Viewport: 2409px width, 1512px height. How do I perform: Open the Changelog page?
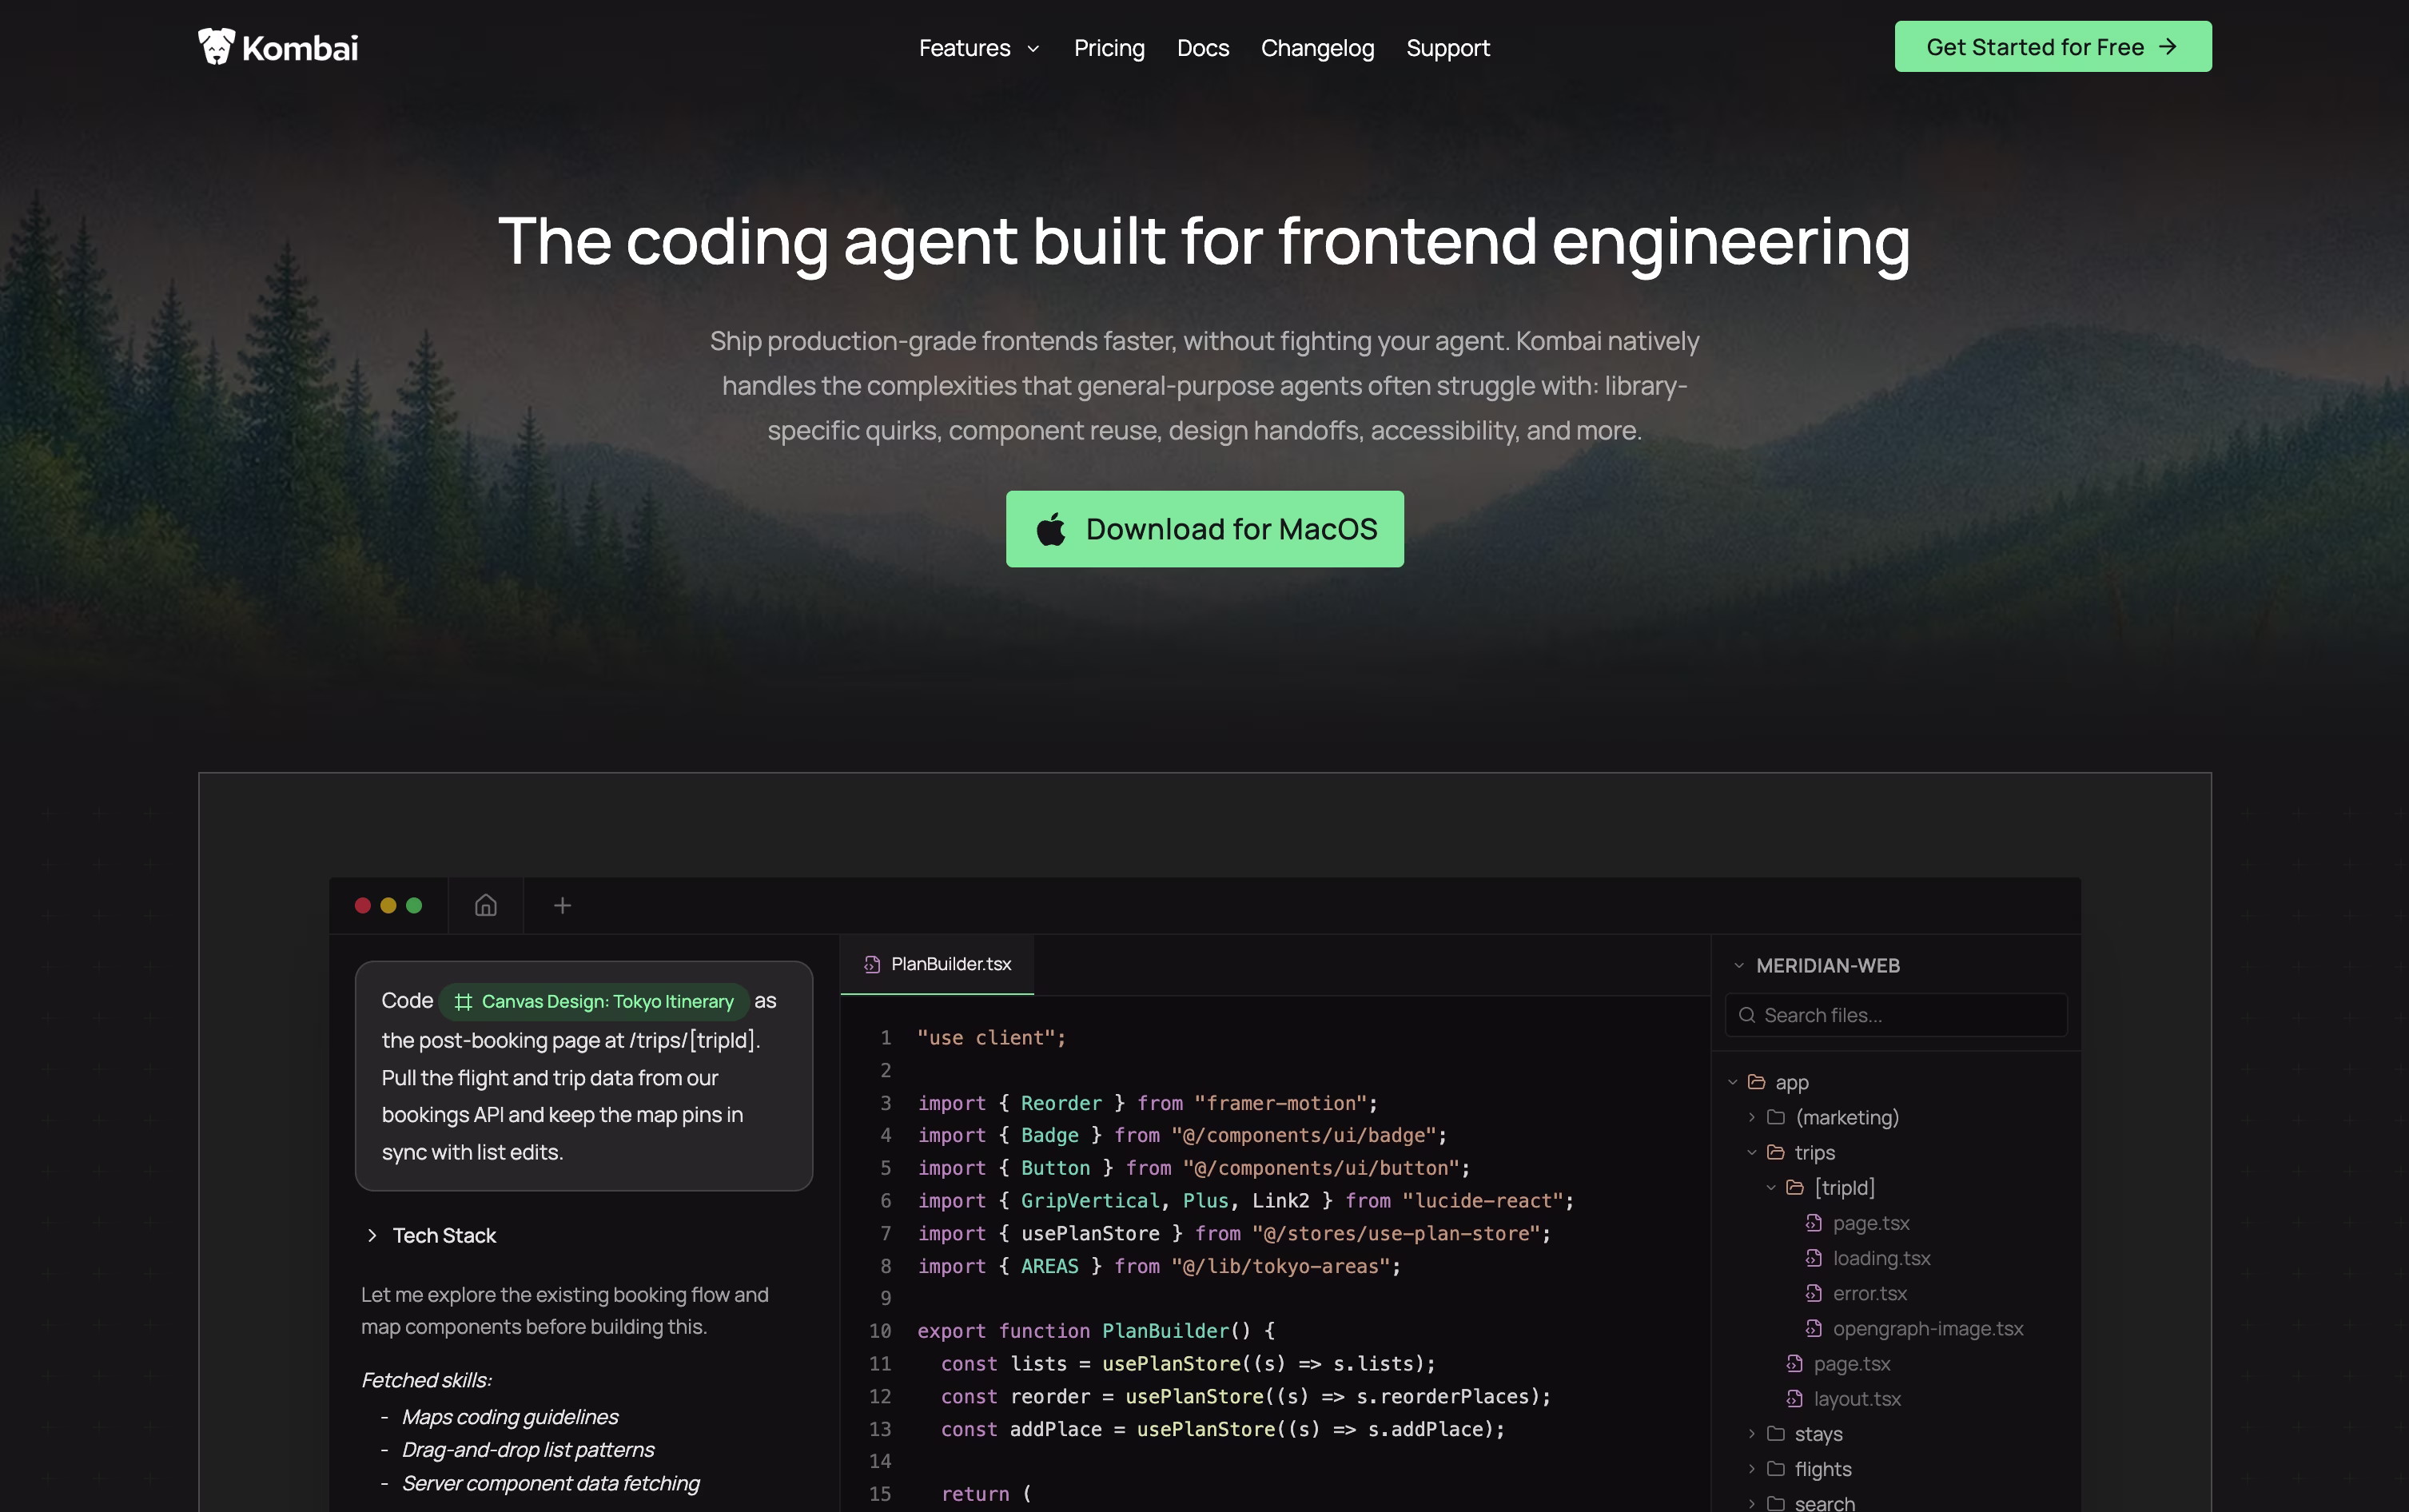coord(1317,48)
